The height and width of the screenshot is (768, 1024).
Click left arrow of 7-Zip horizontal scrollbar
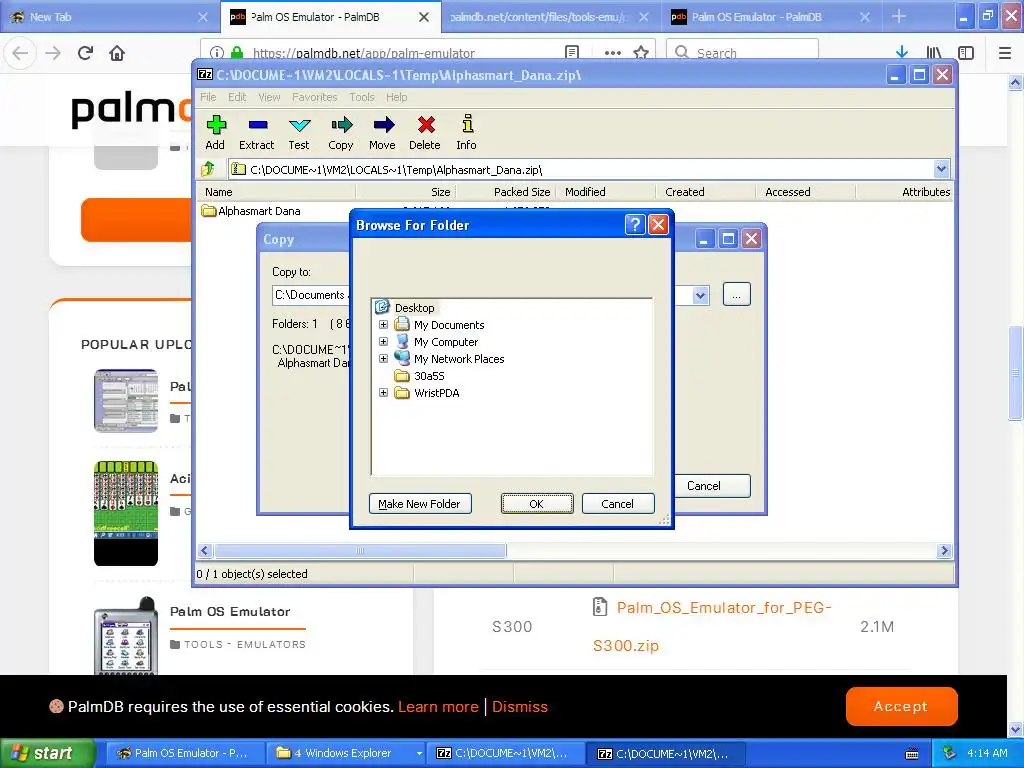click(x=205, y=551)
